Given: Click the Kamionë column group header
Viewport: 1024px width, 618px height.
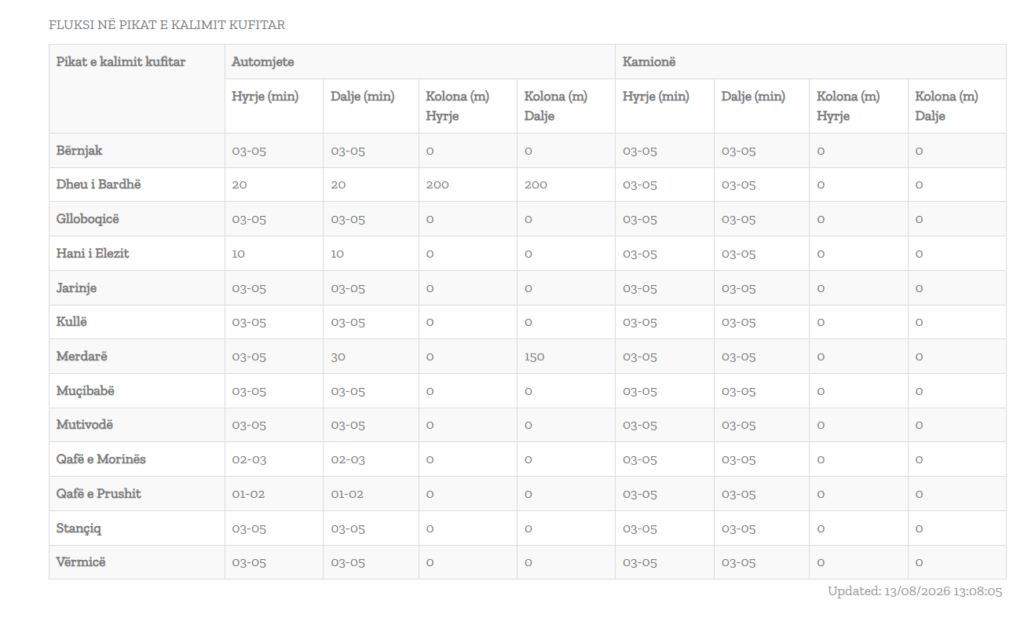Looking at the screenshot, I should [x=648, y=62].
